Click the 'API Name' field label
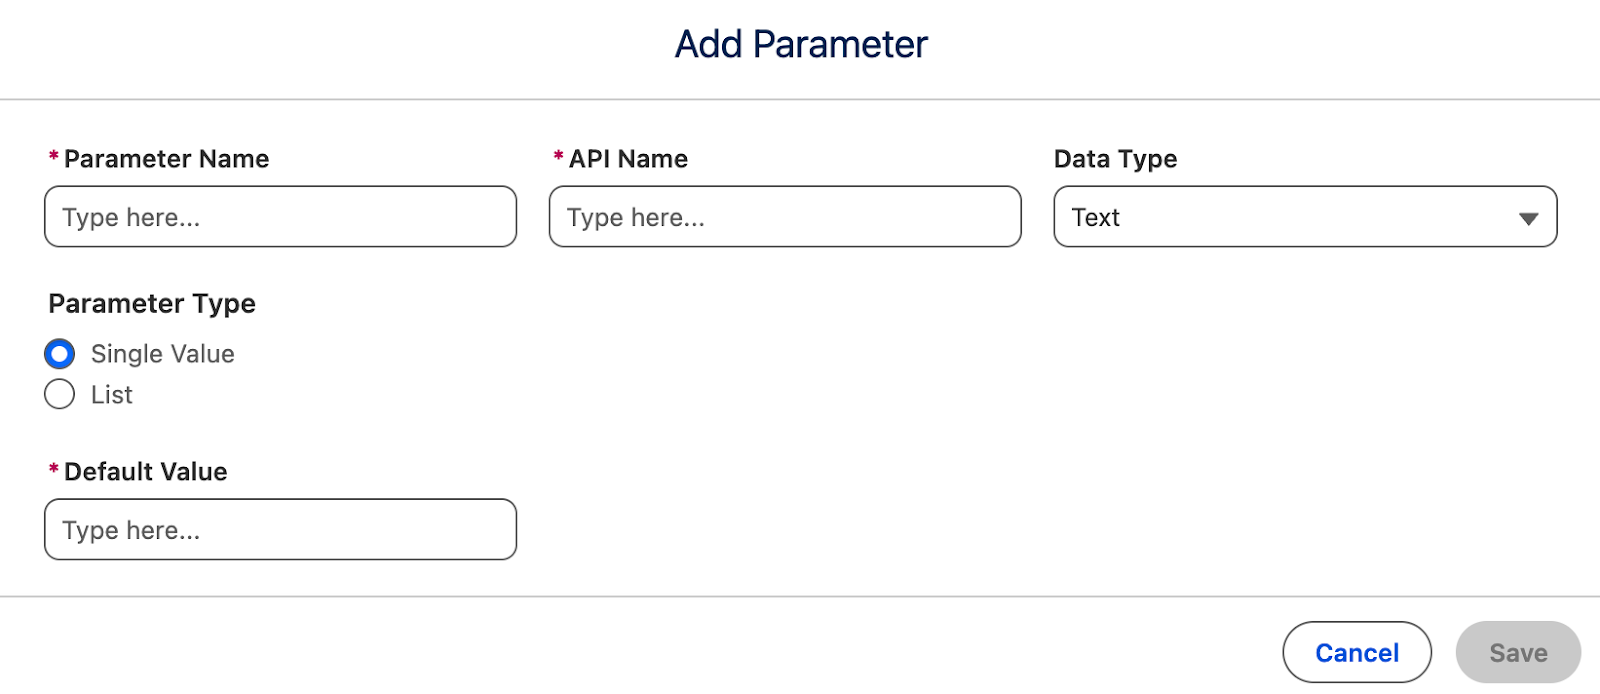The width and height of the screenshot is (1600, 694). pyautogui.click(x=628, y=159)
